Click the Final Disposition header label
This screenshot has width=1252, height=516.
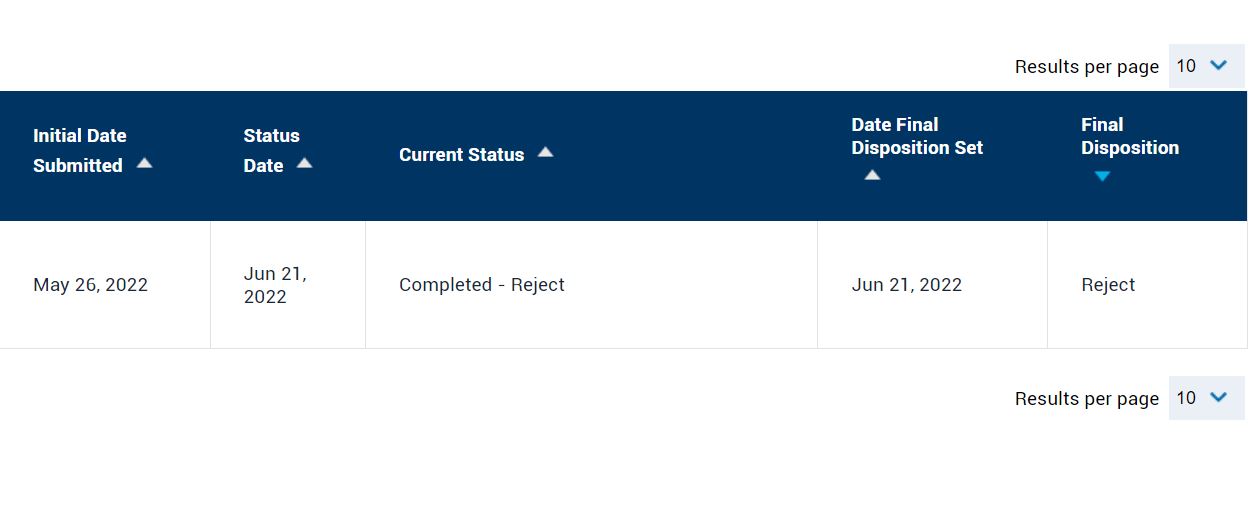click(x=1130, y=136)
